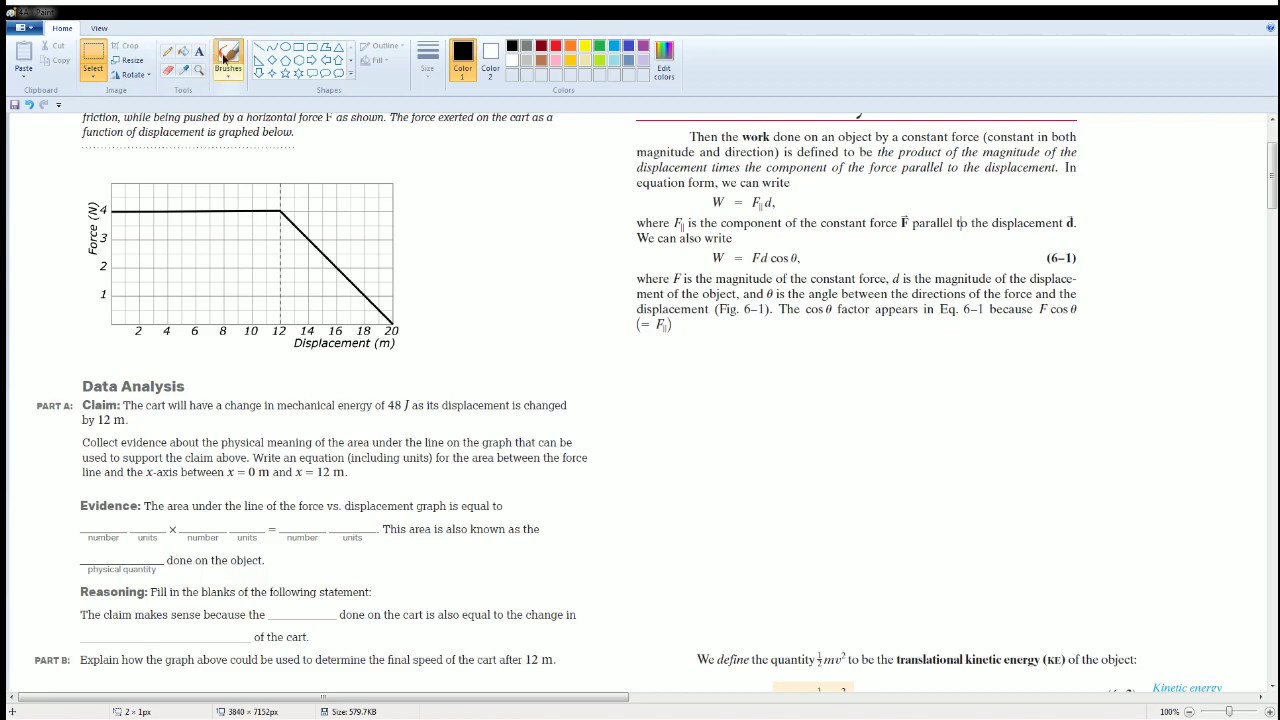Click the Copy button
The image size is (1280, 720).
tap(55, 60)
